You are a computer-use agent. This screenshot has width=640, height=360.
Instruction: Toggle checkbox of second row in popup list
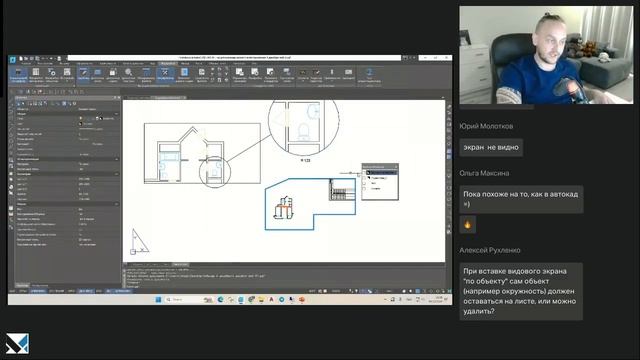pyautogui.click(x=364, y=178)
